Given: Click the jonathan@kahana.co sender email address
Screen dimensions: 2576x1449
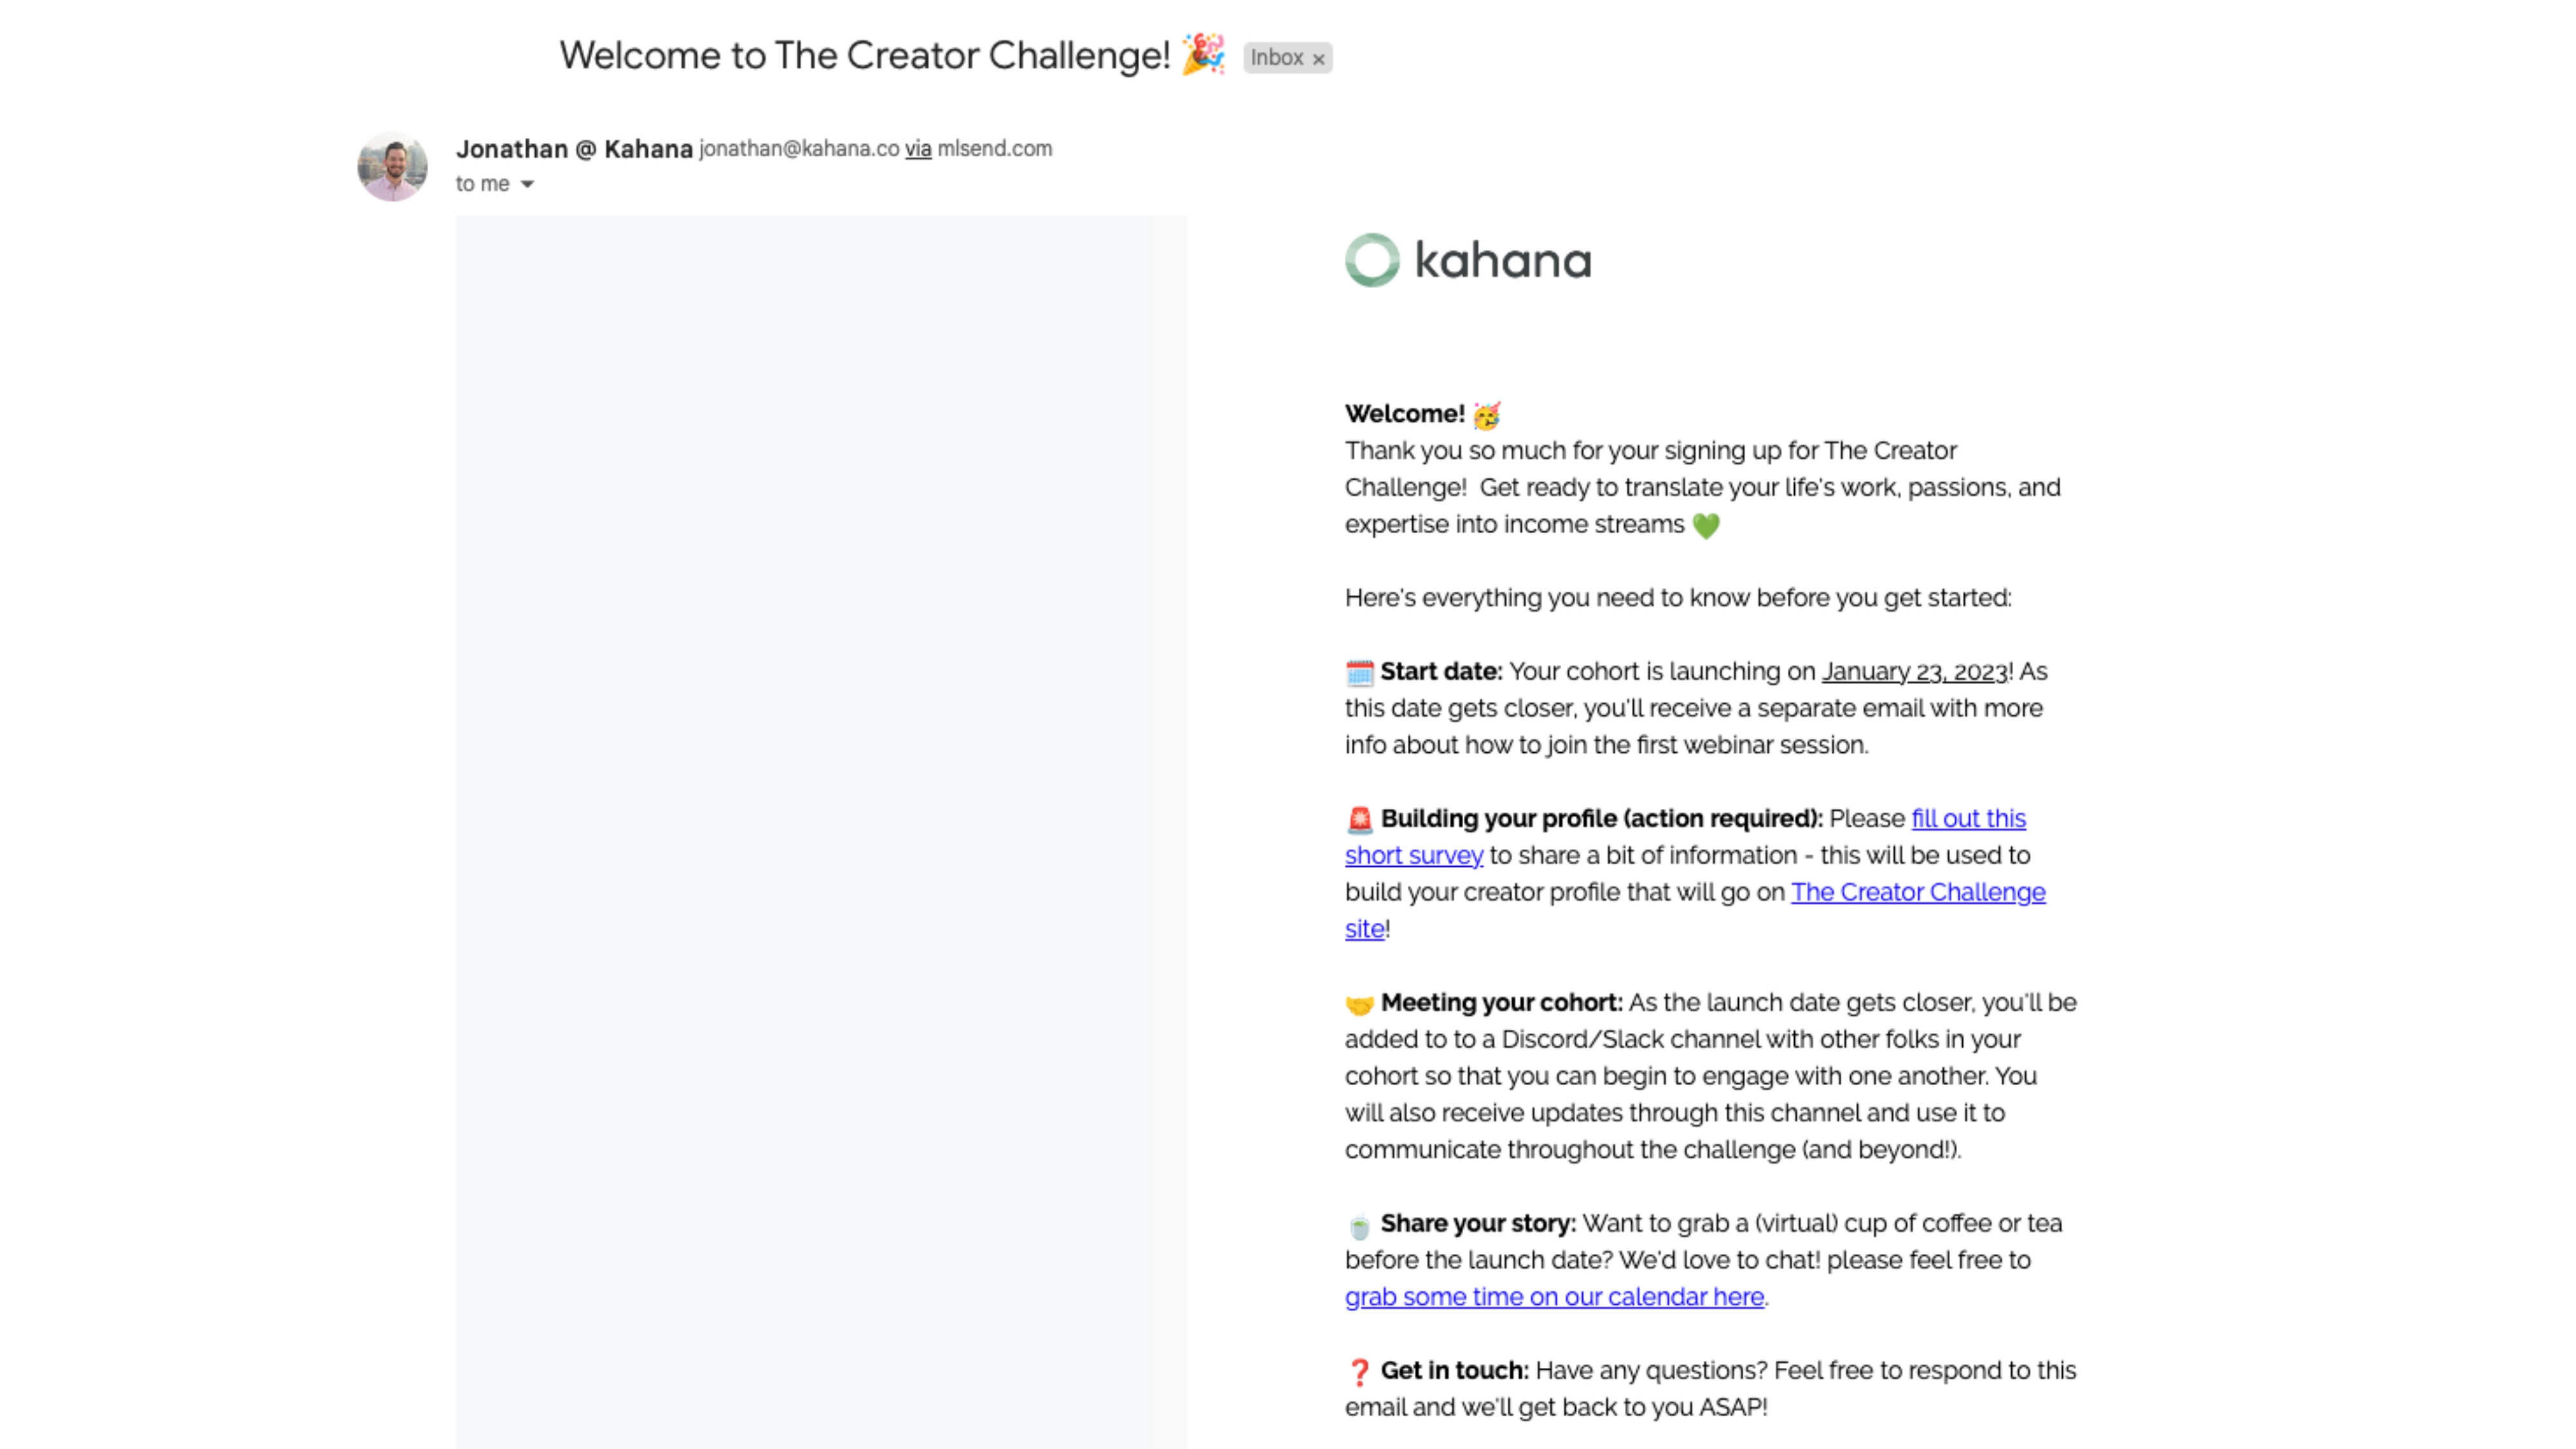Looking at the screenshot, I should 799,149.
